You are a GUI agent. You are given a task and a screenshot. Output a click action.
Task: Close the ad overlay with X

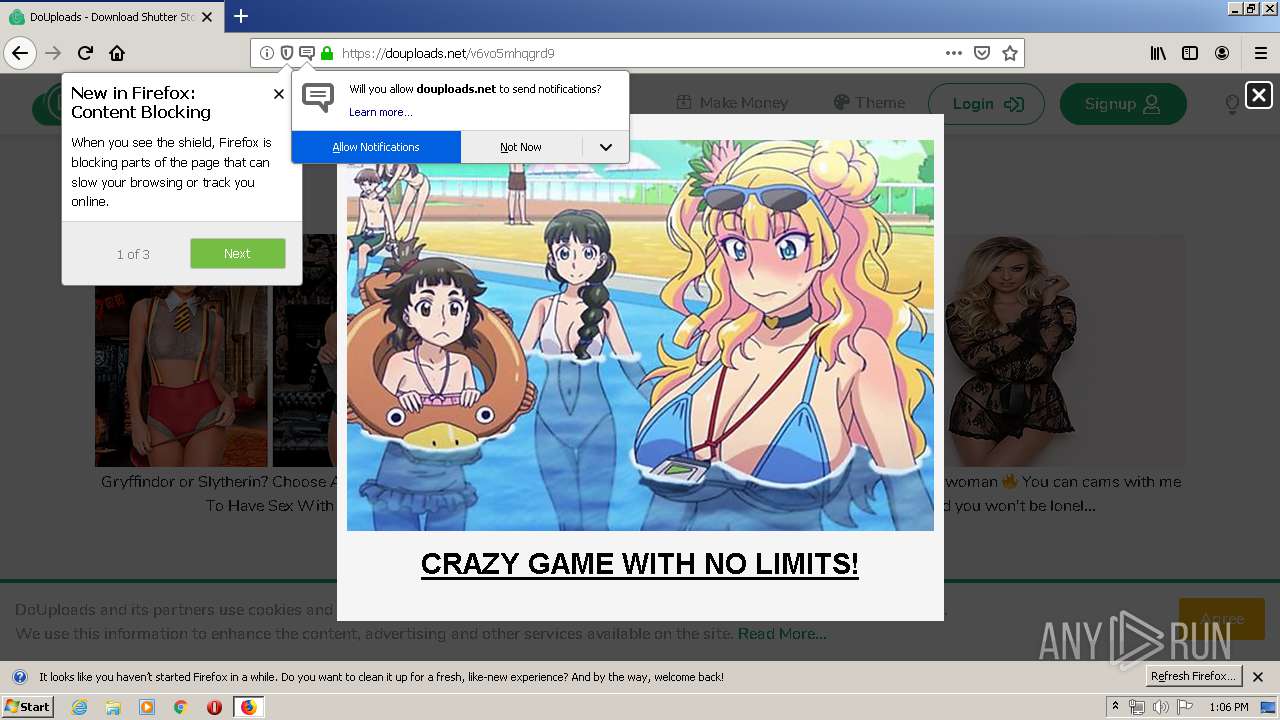click(1259, 95)
